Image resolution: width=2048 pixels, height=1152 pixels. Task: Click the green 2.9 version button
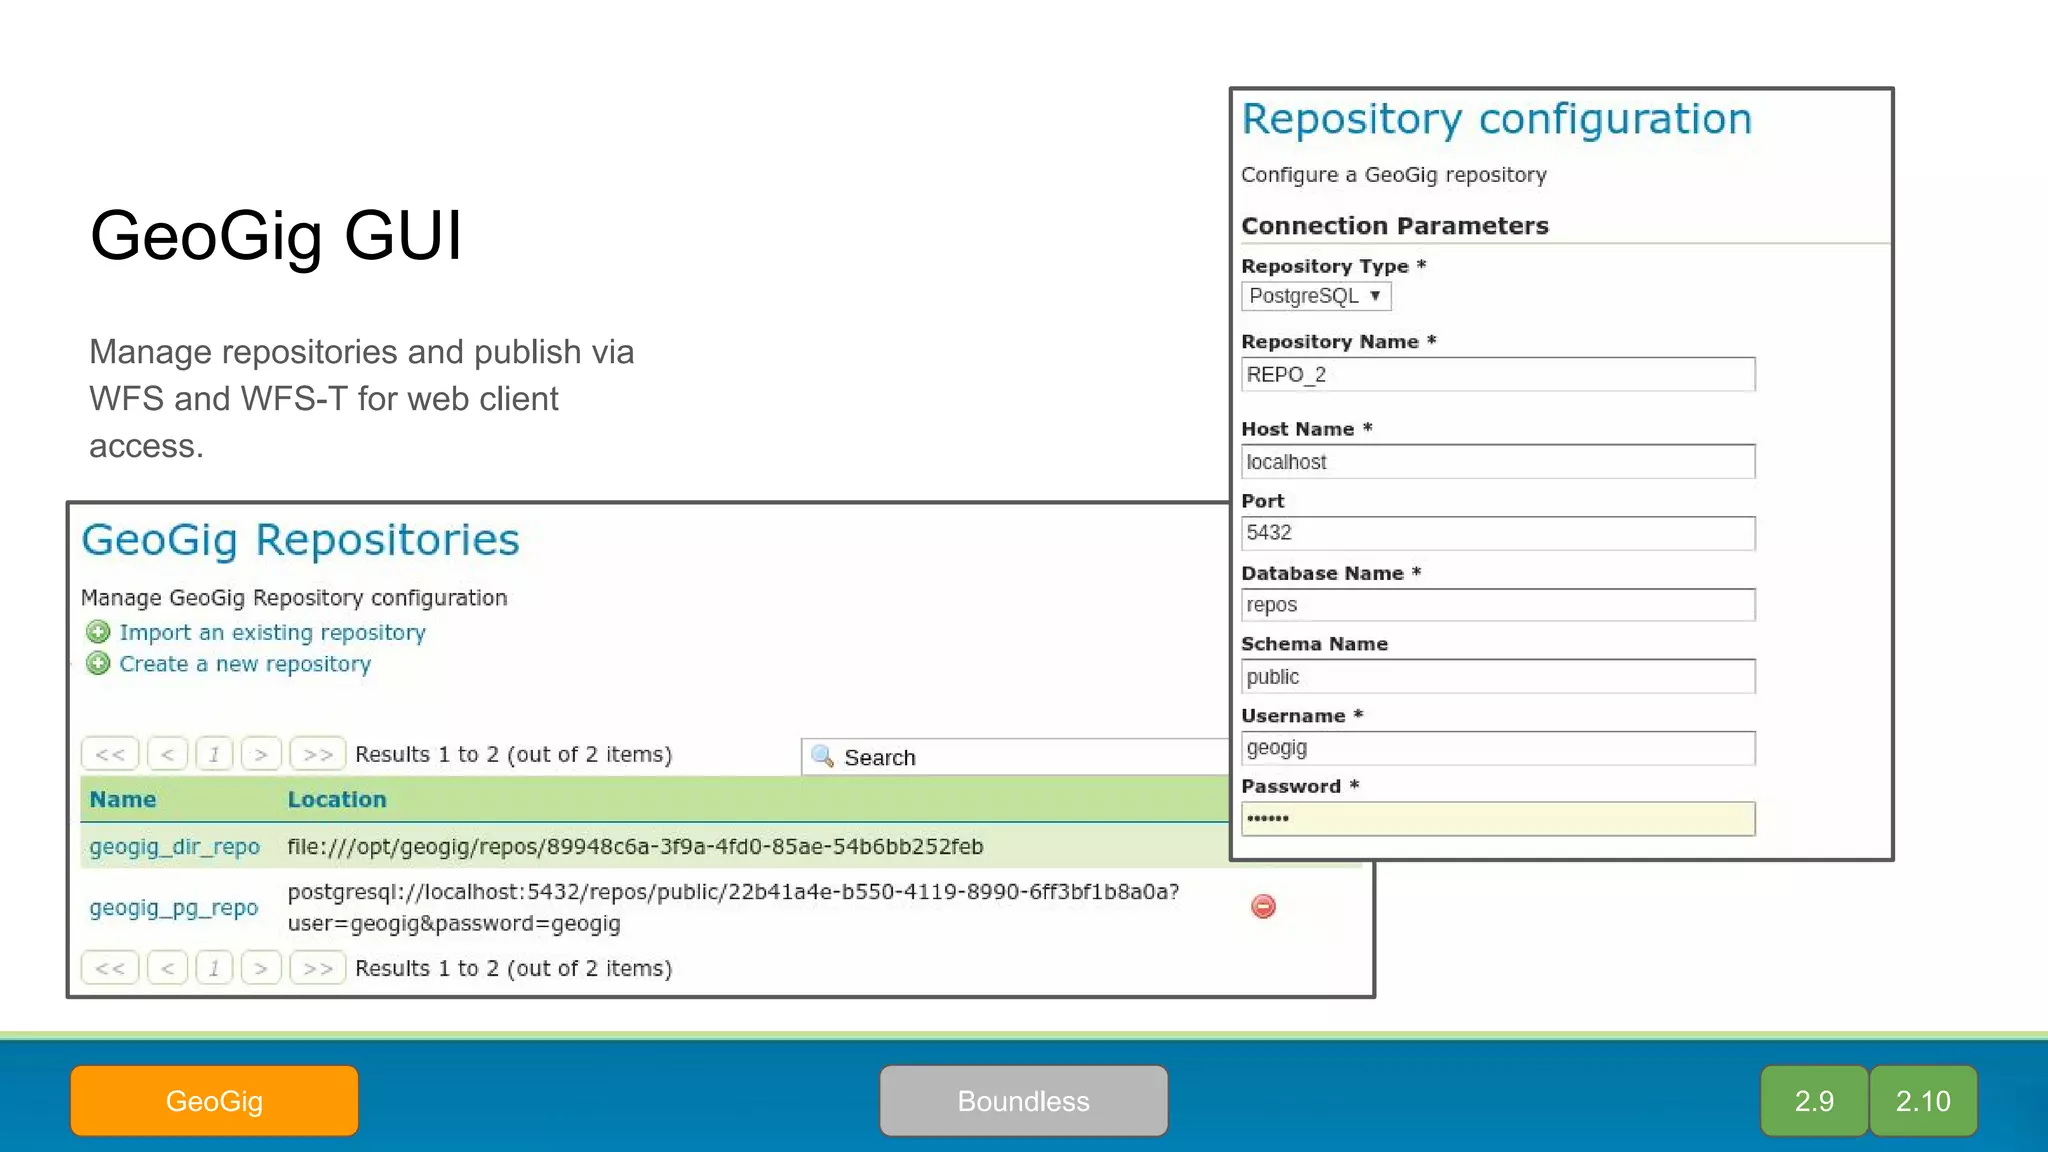tap(1814, 1101)
